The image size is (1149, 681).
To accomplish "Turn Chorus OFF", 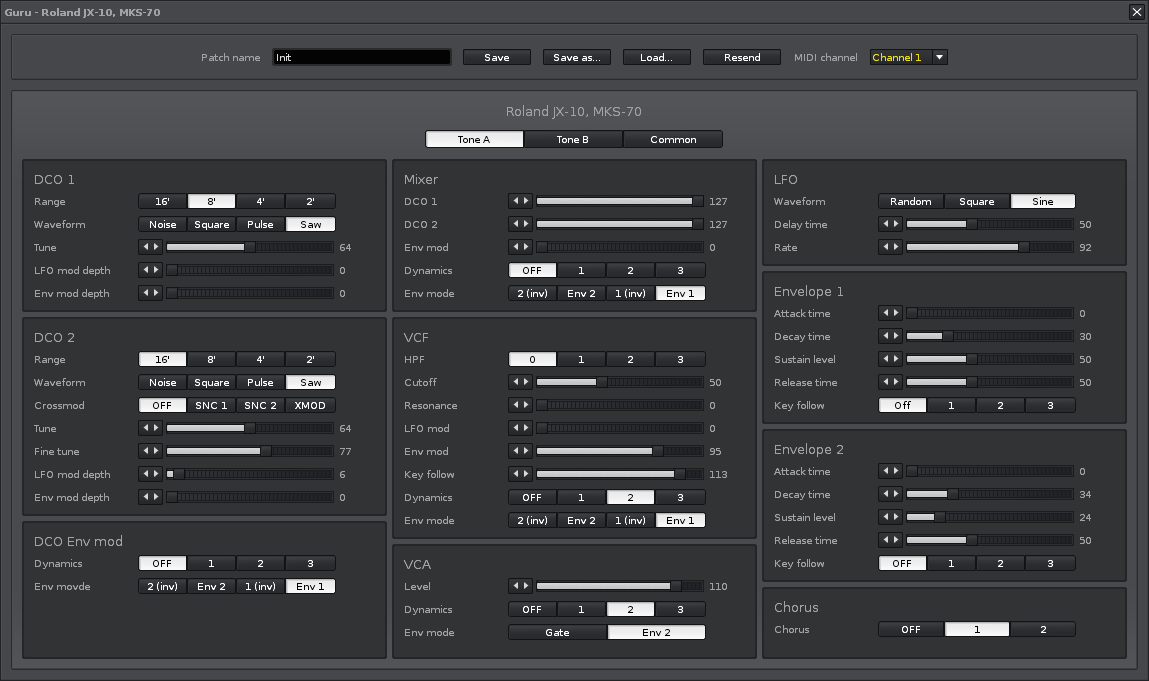I will pyautogui.click(x=911, y=629).
